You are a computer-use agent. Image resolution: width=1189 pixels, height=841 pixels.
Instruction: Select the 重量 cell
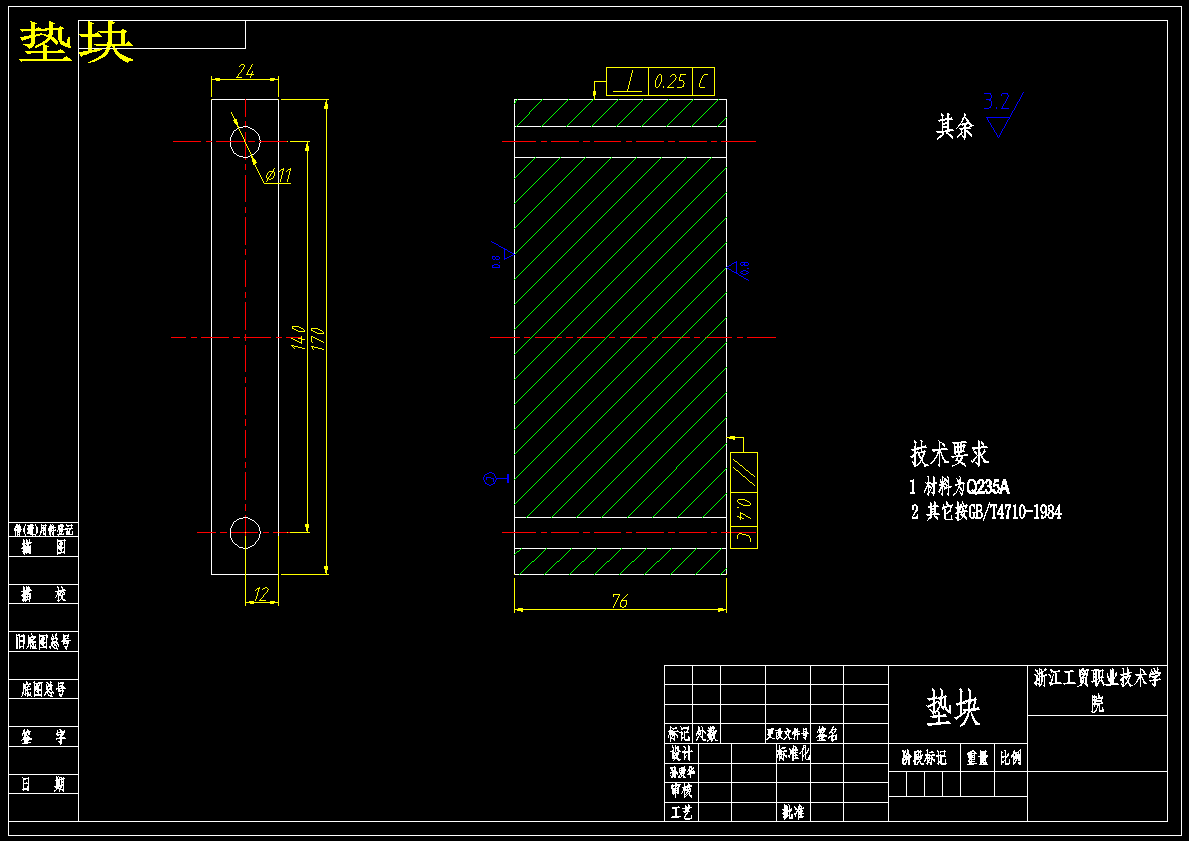pos(977,757)
